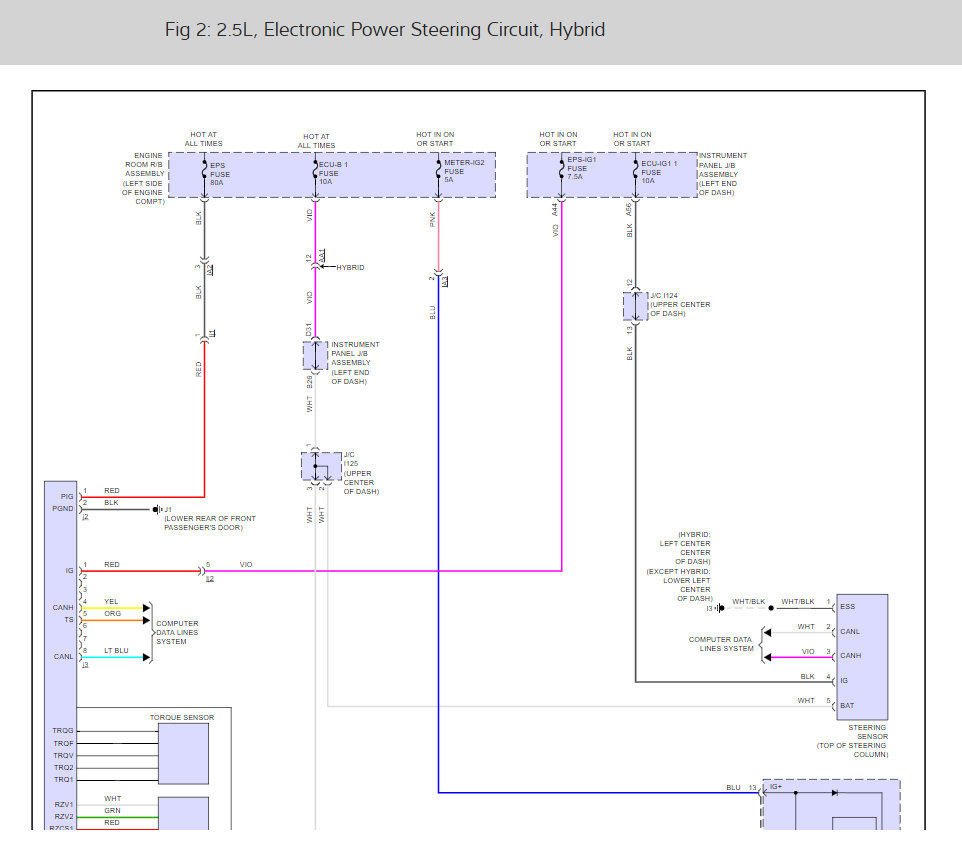Select the ECU-IG1 1 FUSE 10A label
This screenshot has height=856, width=962.
[x=659, y=172]
